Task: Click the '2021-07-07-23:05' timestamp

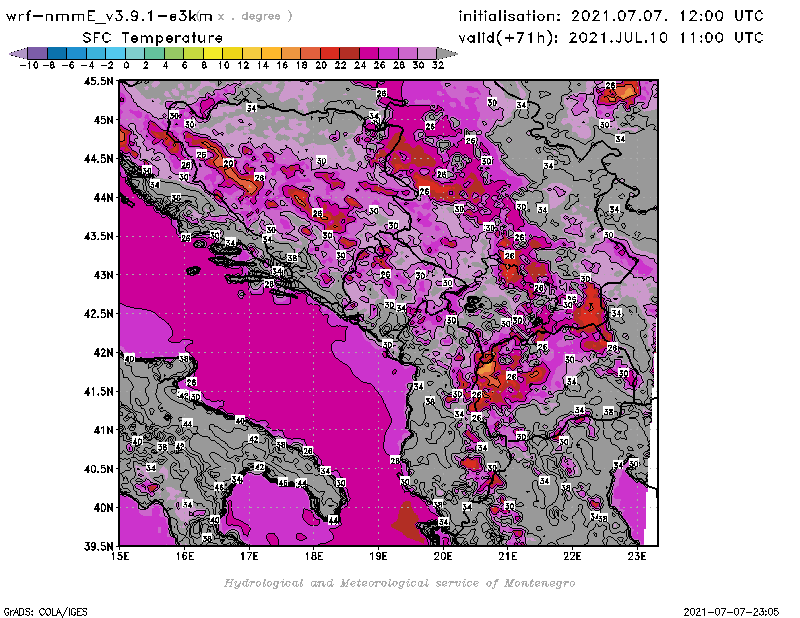Action: [x=731, y=612]
